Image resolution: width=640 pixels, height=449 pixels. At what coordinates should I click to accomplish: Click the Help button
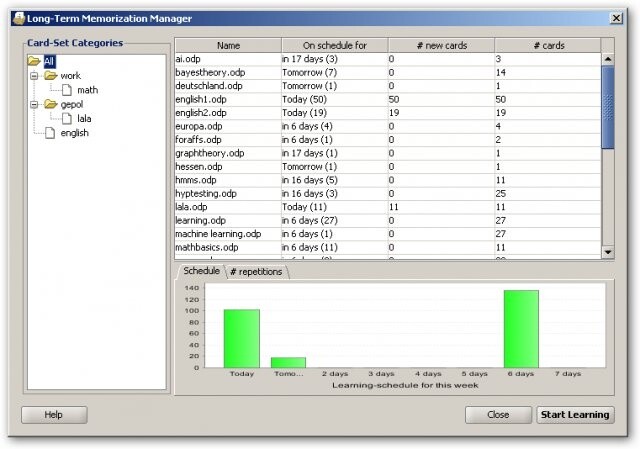tap(54, 415)
